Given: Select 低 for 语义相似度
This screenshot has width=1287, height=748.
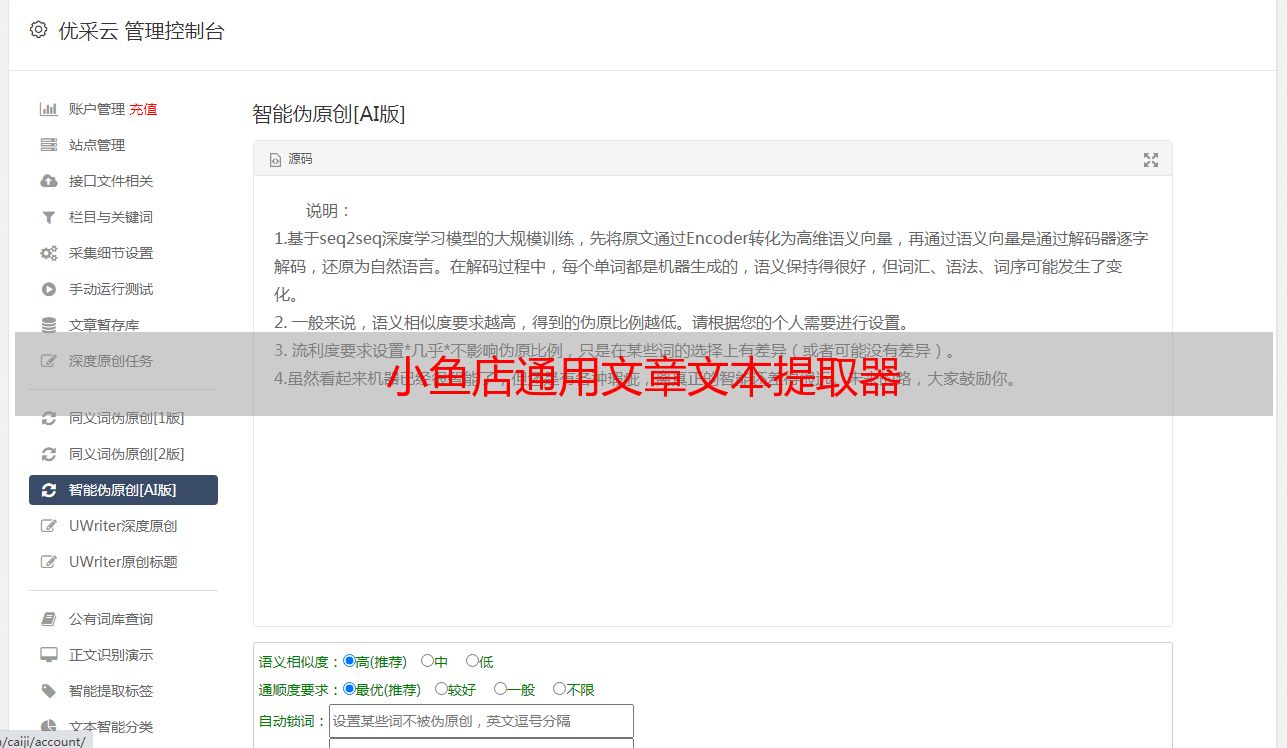Looking at the screenshot, I should click(472, 661).
